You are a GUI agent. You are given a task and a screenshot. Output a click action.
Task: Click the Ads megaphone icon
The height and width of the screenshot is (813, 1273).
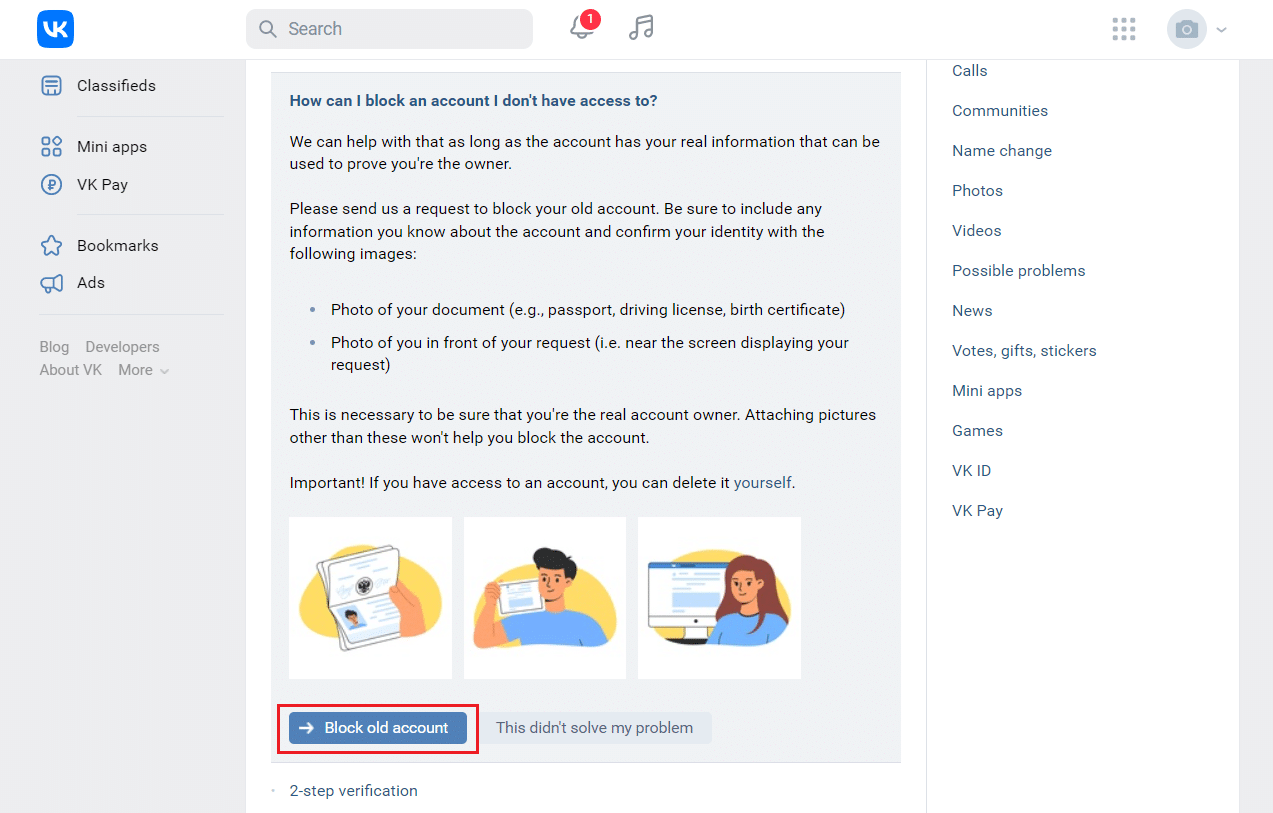[x=51, y=283]
